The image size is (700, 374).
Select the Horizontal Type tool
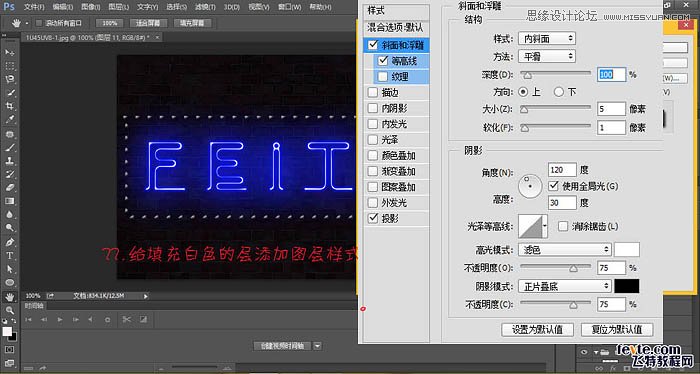[10, 256]
